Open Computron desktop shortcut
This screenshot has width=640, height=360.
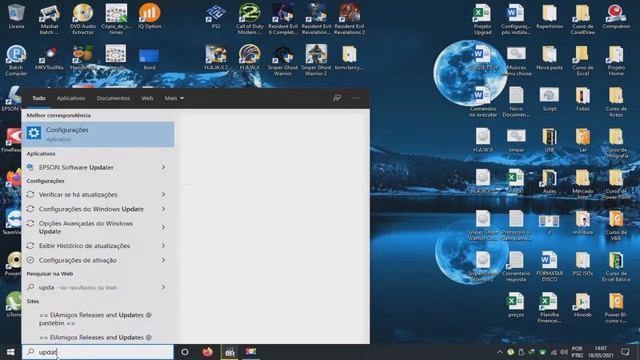(x=616, y=17)
